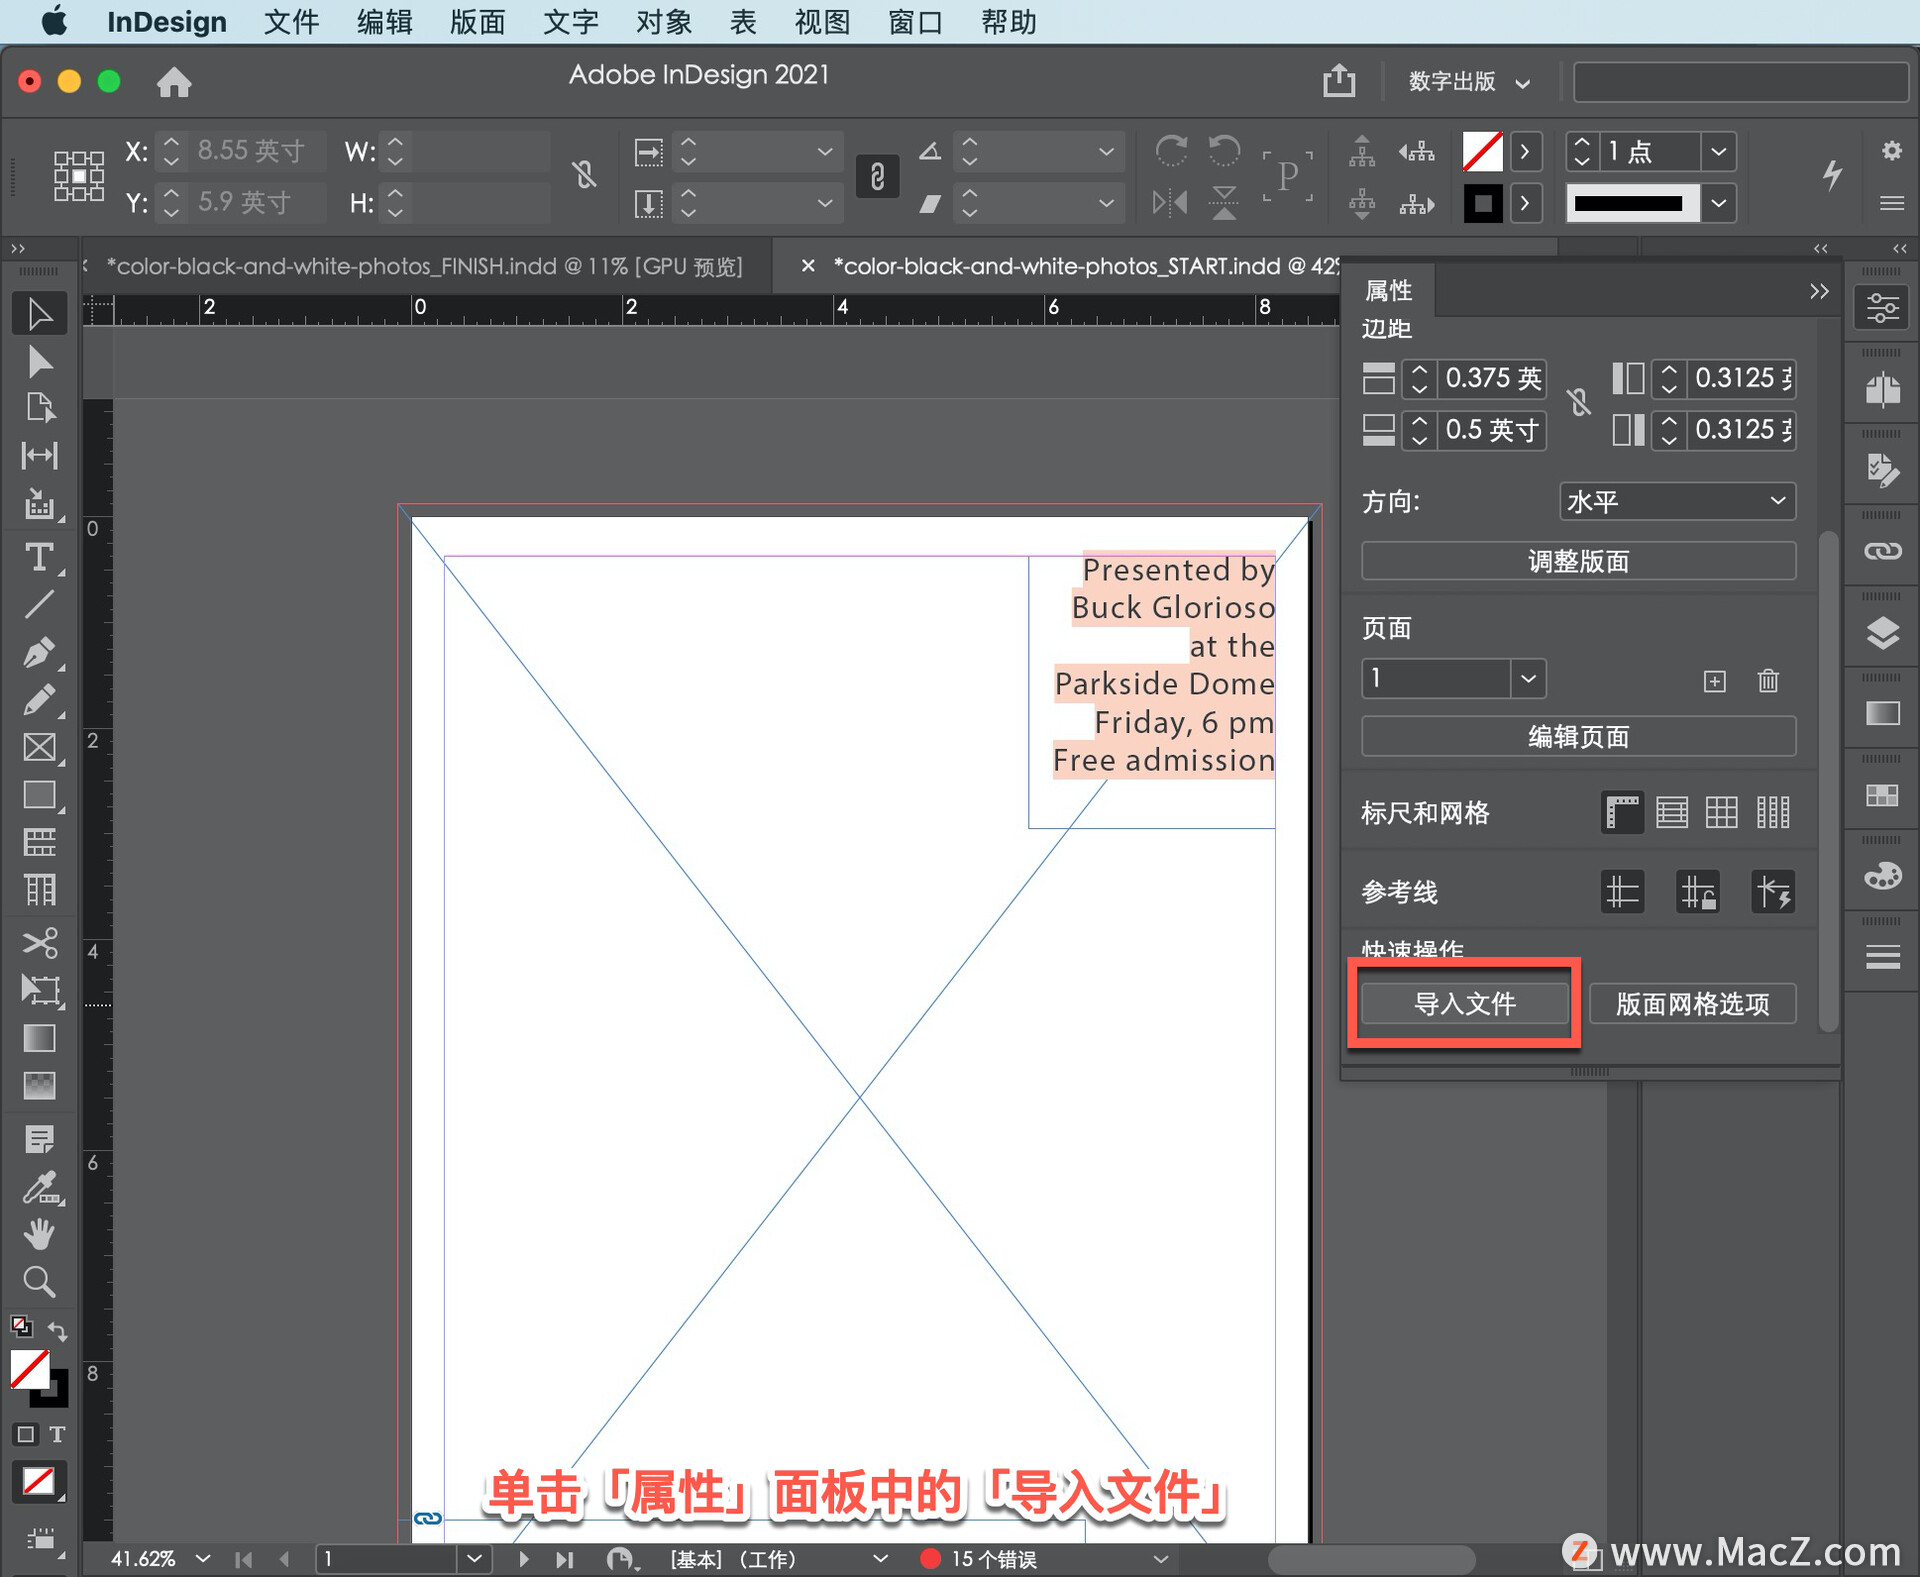Select the Page tool

[x=39, y=408]
